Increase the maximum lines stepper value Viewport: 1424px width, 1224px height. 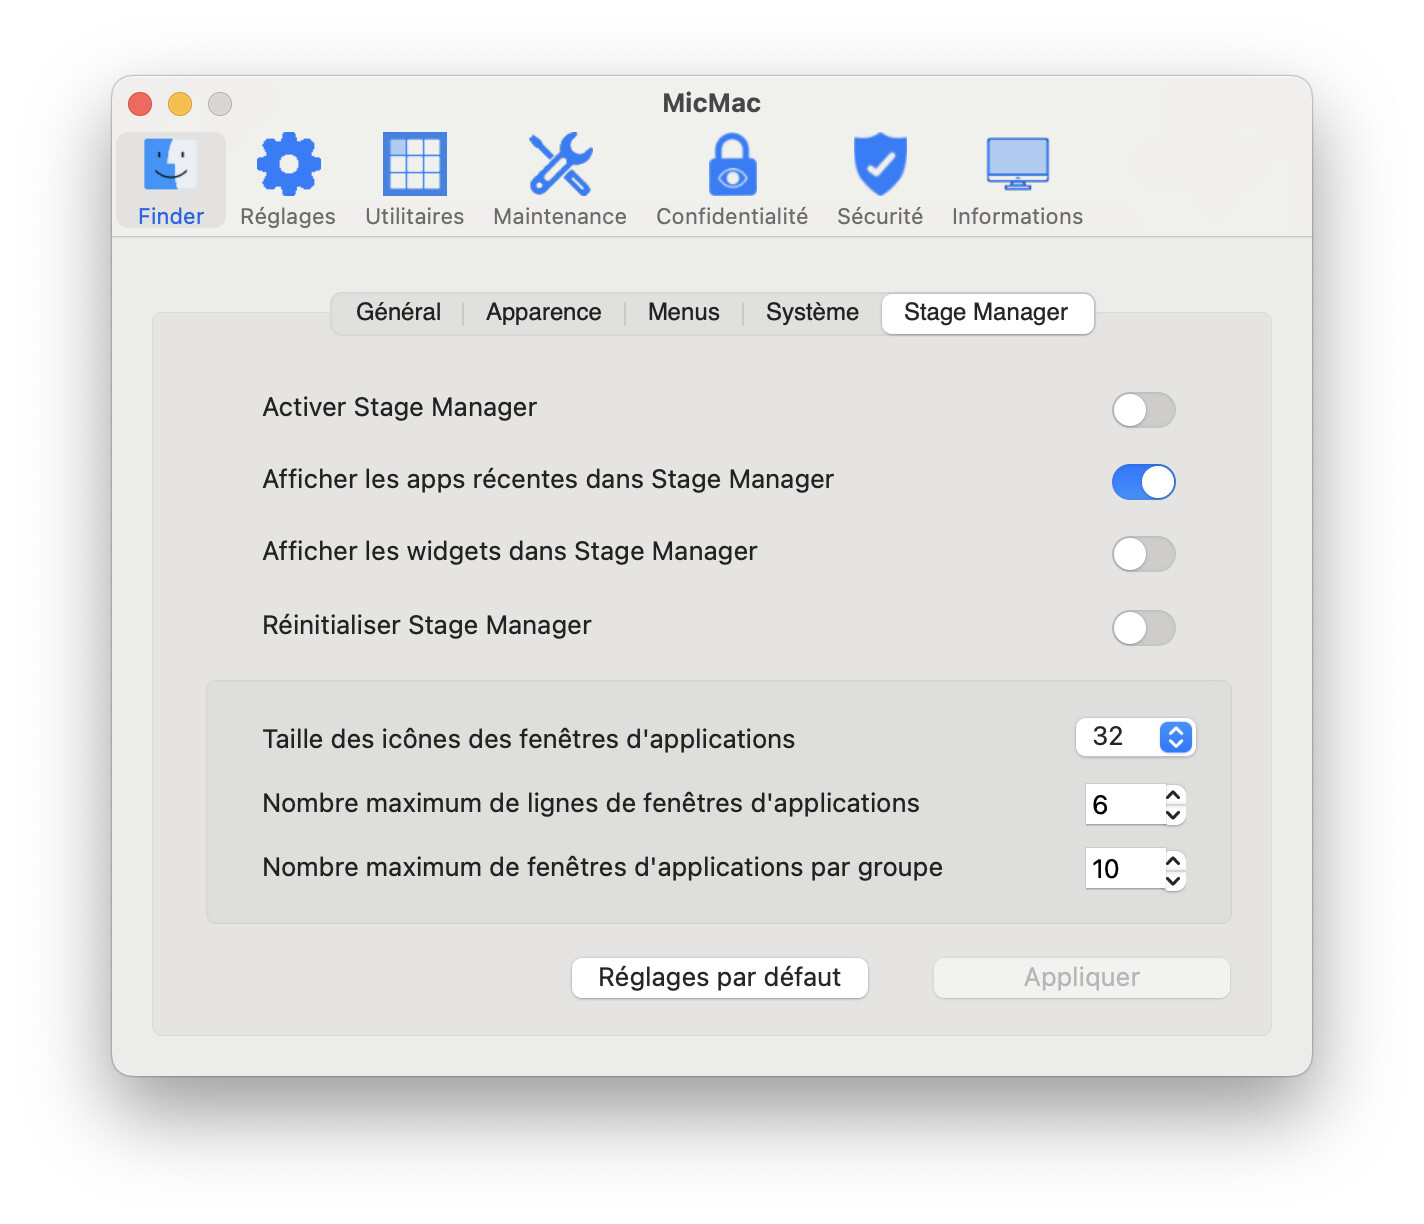tap(1175, 795)
